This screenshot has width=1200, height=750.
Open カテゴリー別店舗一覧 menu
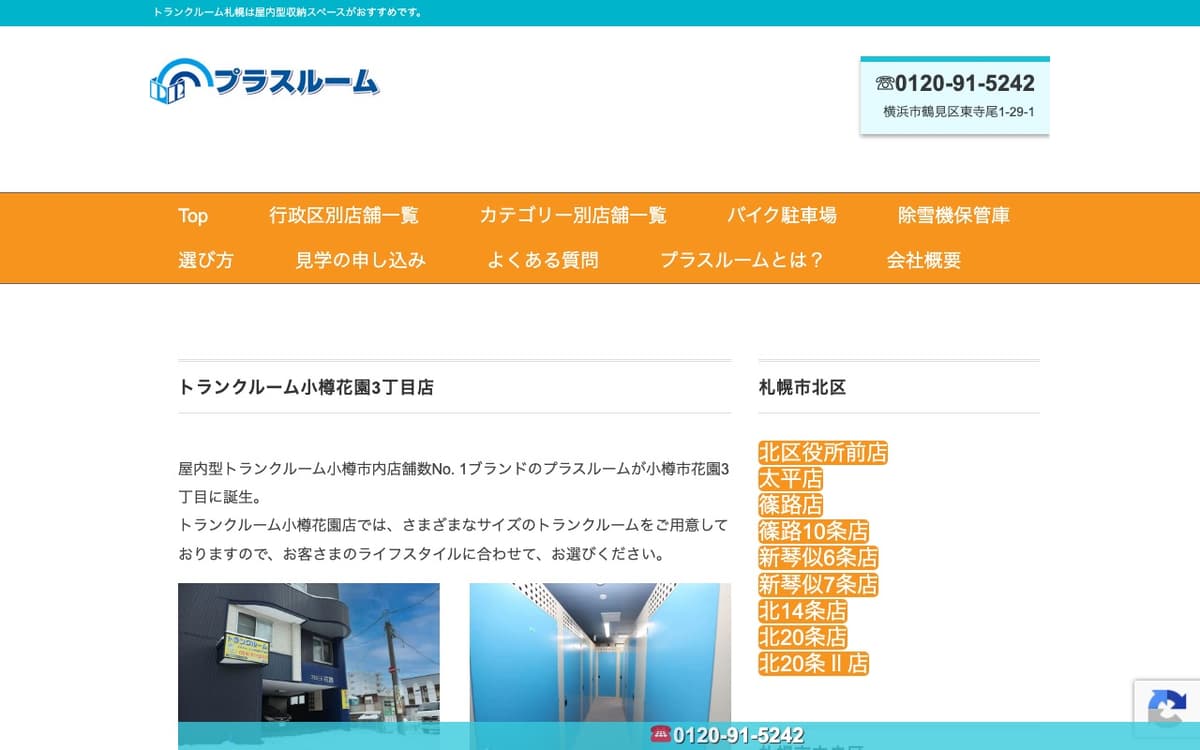pyautogui.click(x=573, y=215)
